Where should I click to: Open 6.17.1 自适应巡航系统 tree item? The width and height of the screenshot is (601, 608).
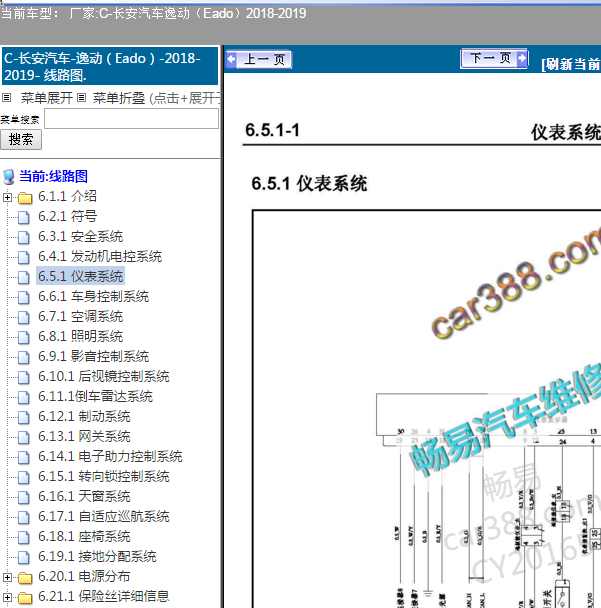tap(104, 516)
